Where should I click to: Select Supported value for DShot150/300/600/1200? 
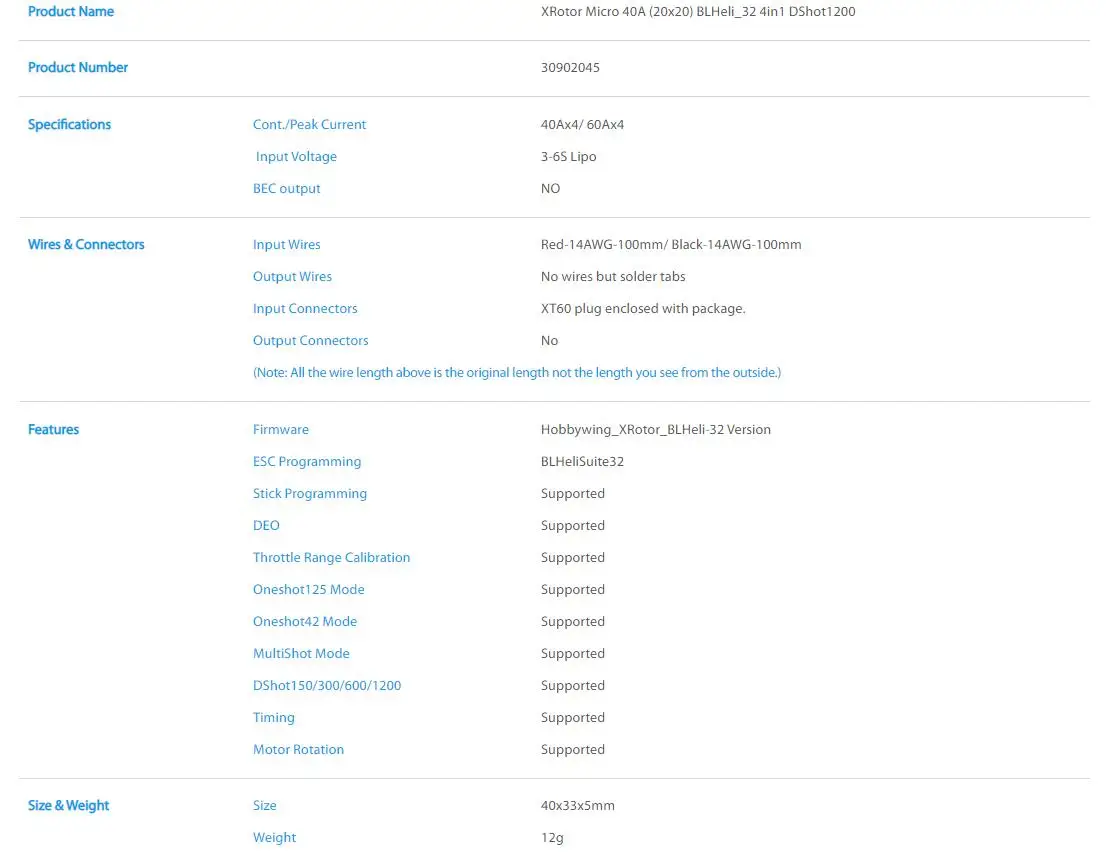572,685
